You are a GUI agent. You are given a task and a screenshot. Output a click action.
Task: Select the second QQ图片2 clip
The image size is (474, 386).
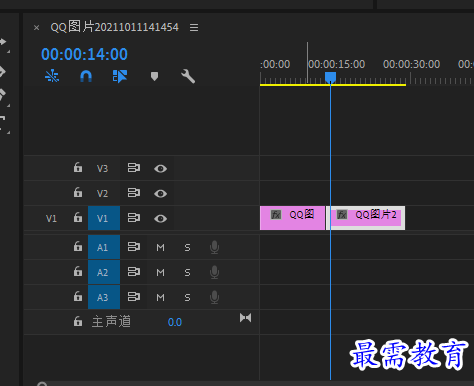(367, 218)
